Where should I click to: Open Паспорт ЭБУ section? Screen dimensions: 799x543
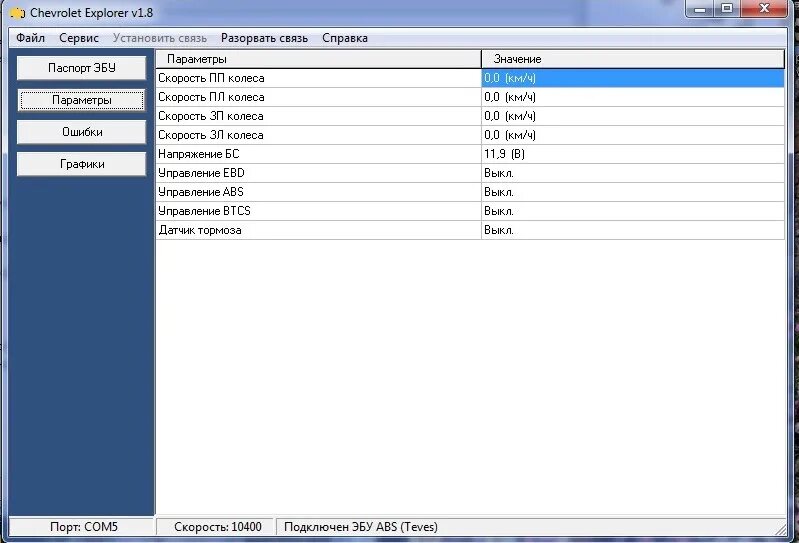pyautogui.click(x=82, y=68)
